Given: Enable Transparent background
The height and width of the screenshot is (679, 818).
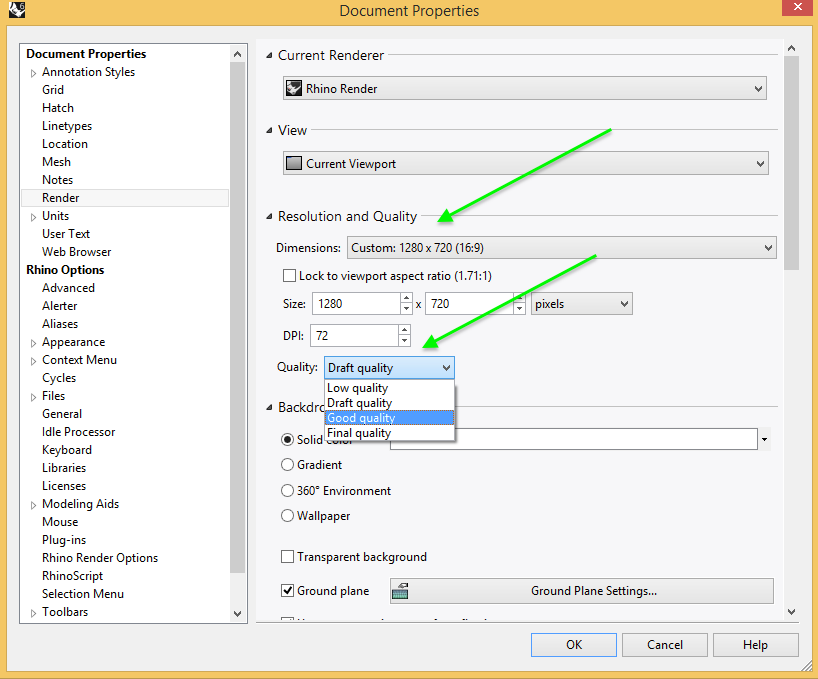Looking at the screenshot, I should 289,556.
